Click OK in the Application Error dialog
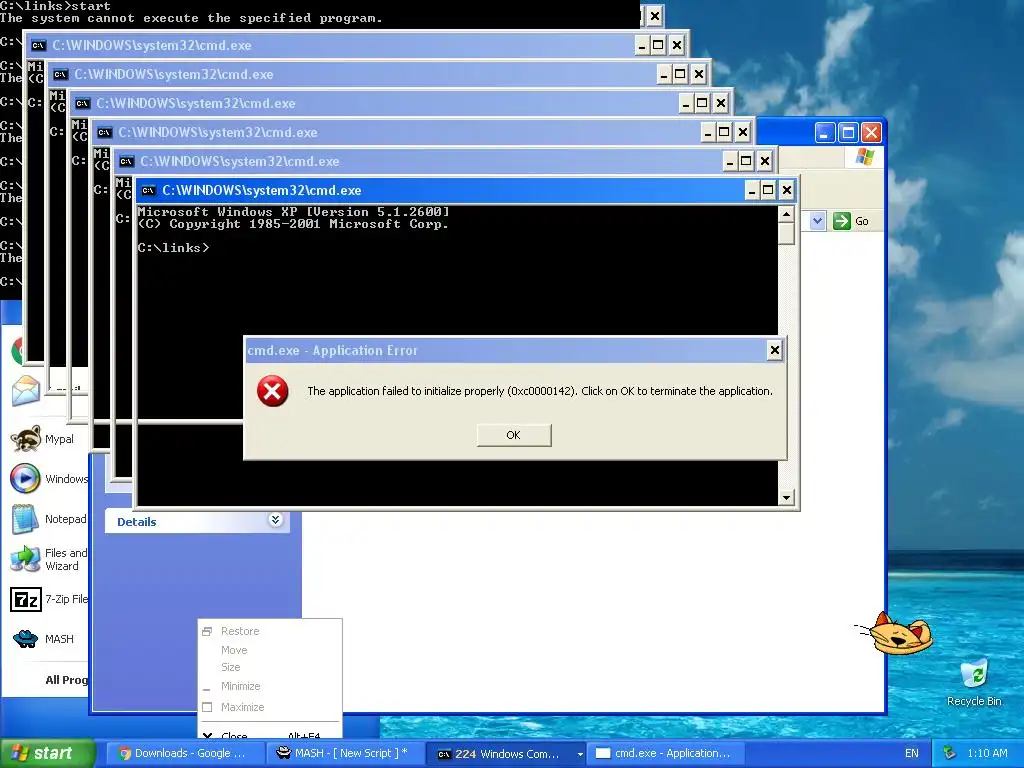This screenshot has width=1024, height=768. pos(514,435)
